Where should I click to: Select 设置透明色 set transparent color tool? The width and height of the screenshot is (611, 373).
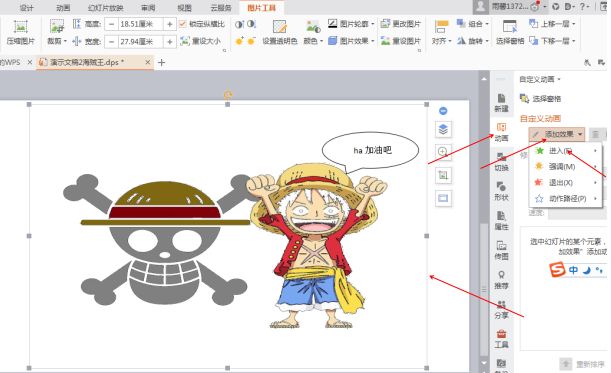(280, 32)
